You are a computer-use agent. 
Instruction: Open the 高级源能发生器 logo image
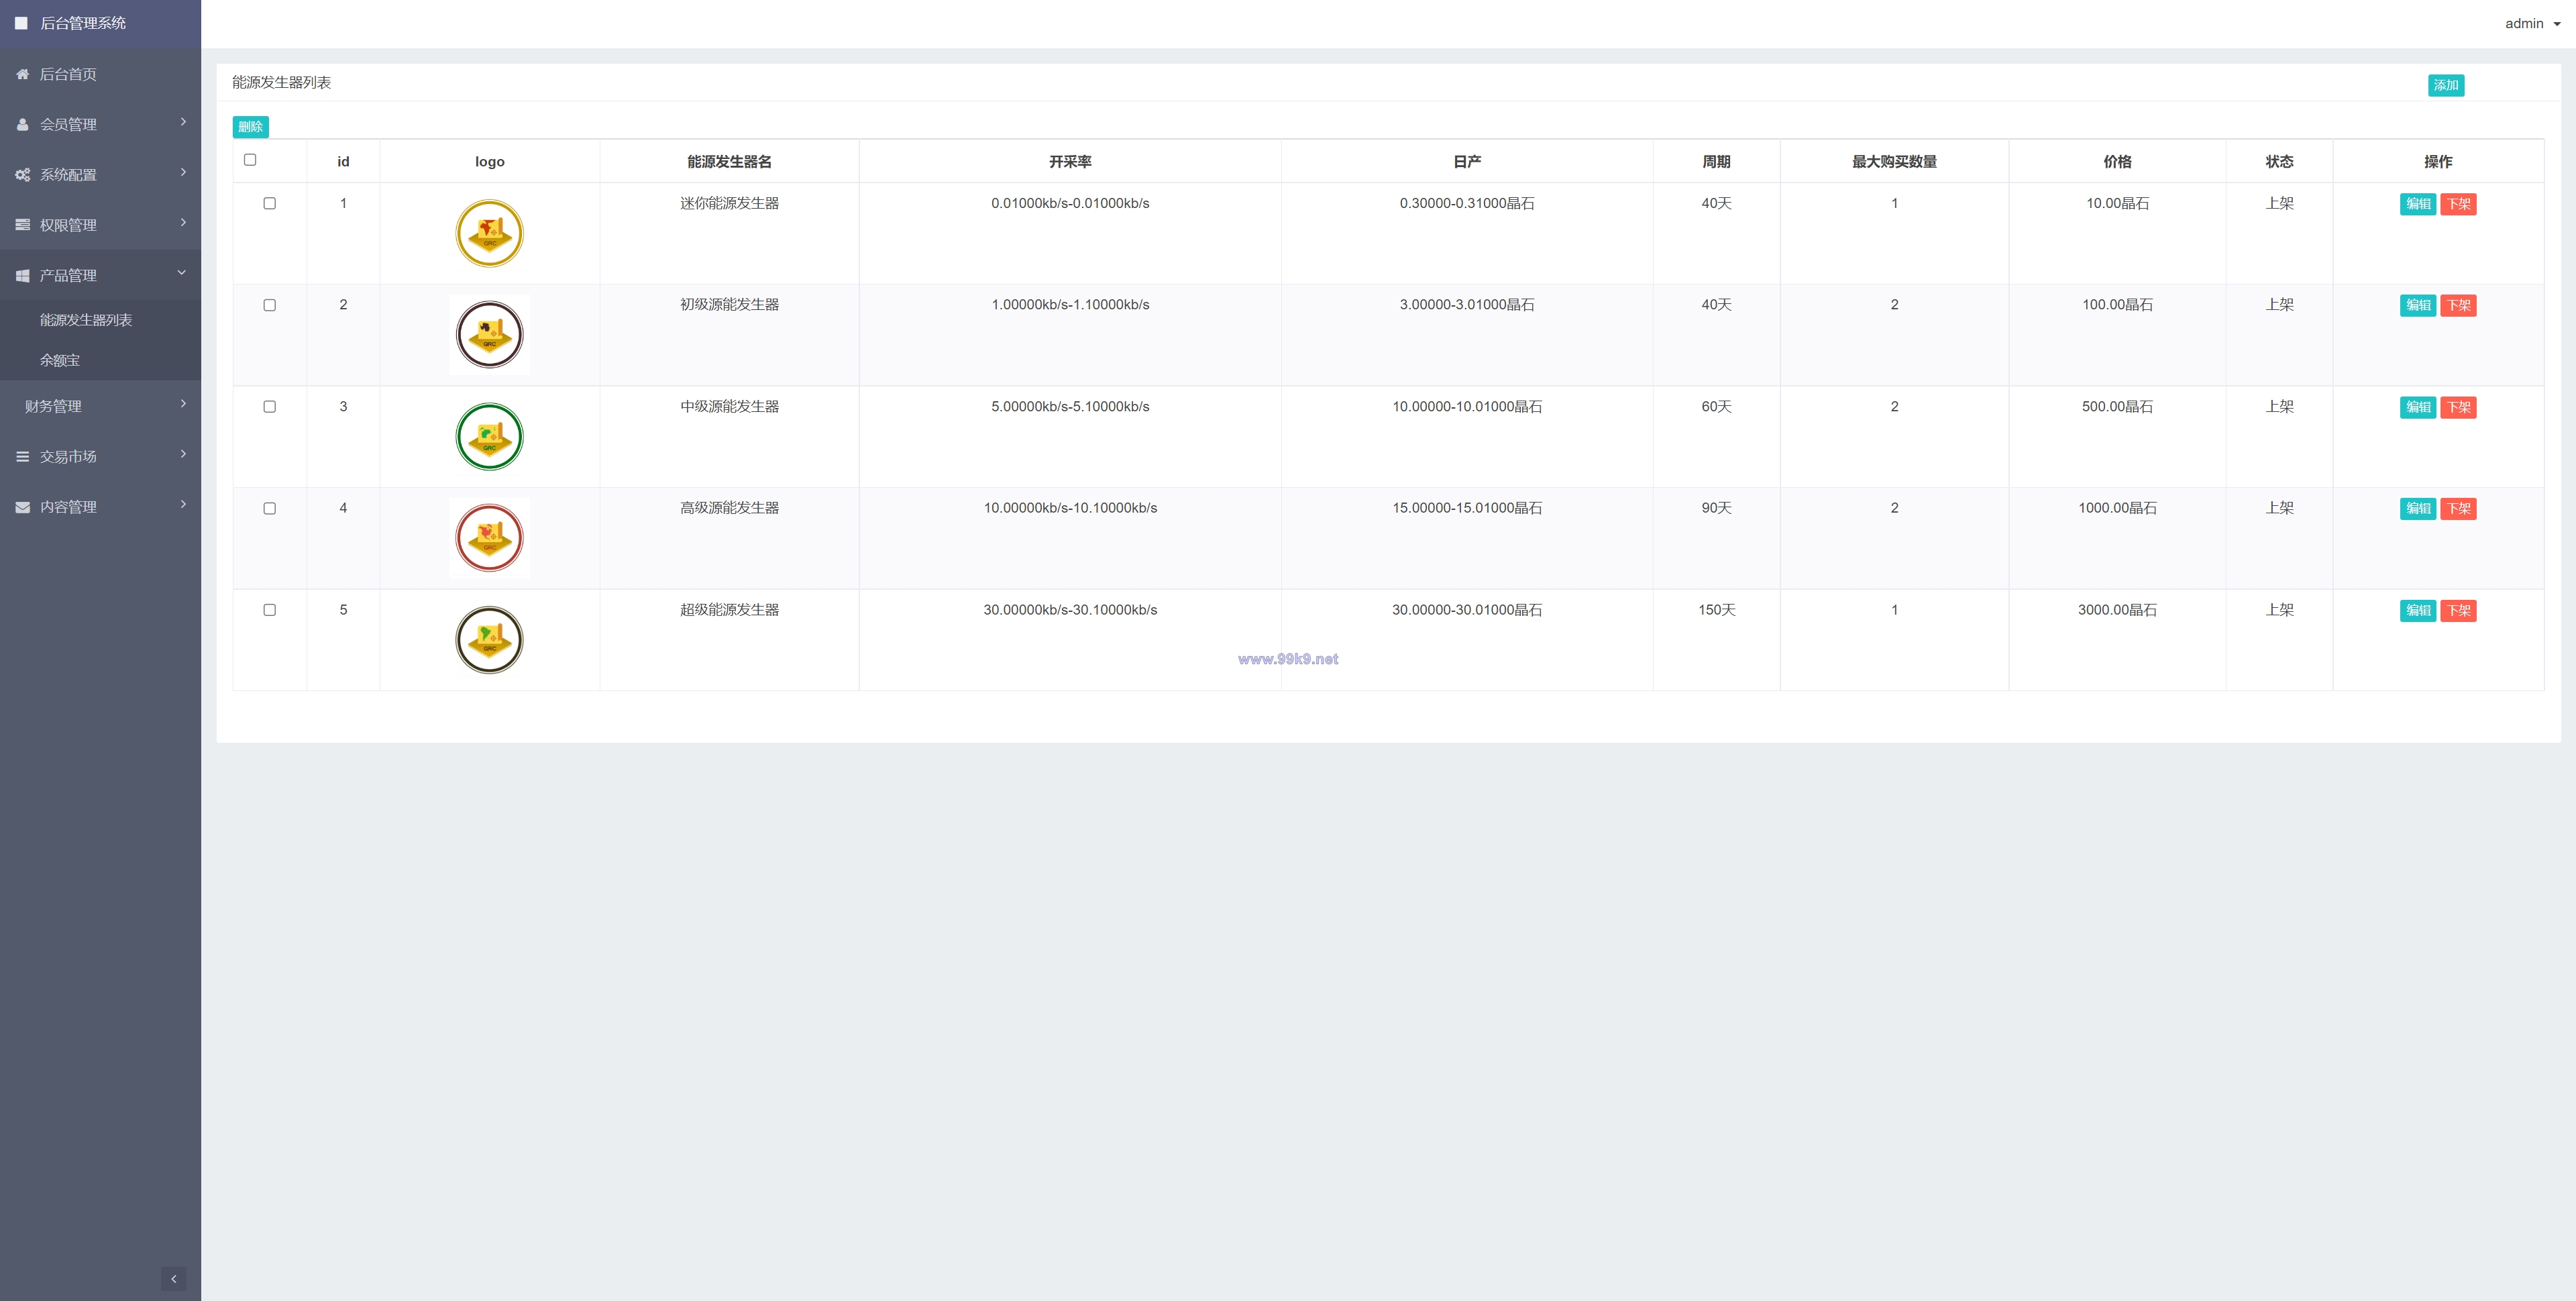tap(489, 538)
